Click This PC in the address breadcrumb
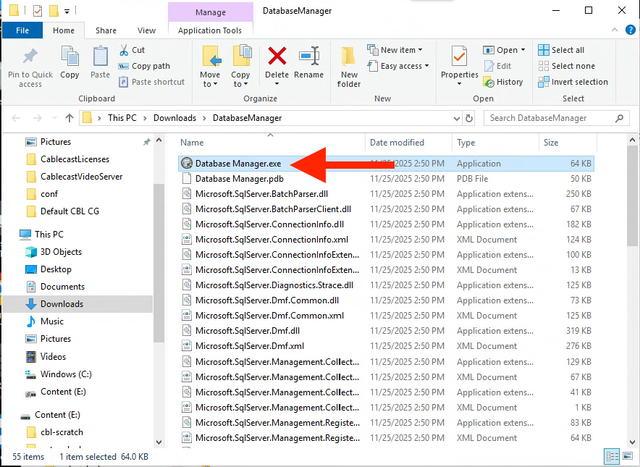The height and width of the screenshot is (467, 640). click(x=122, y=118)
